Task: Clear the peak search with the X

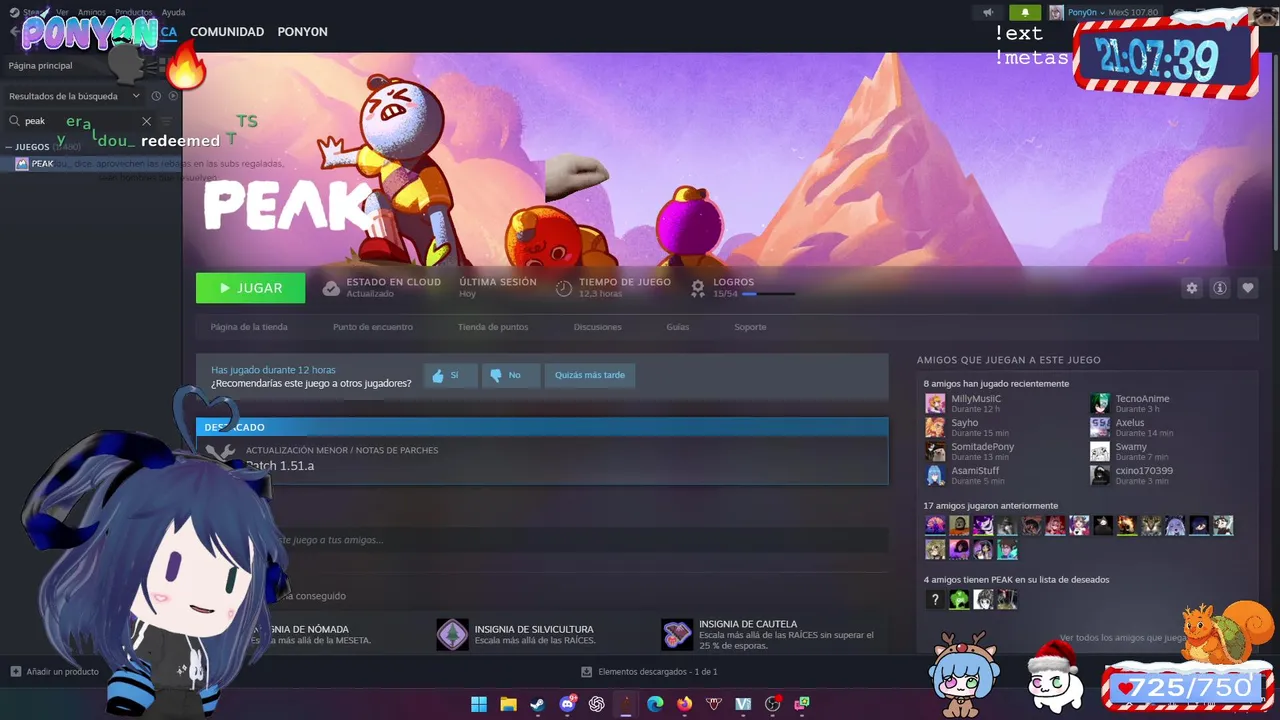Action: click(x=146, y=121)
